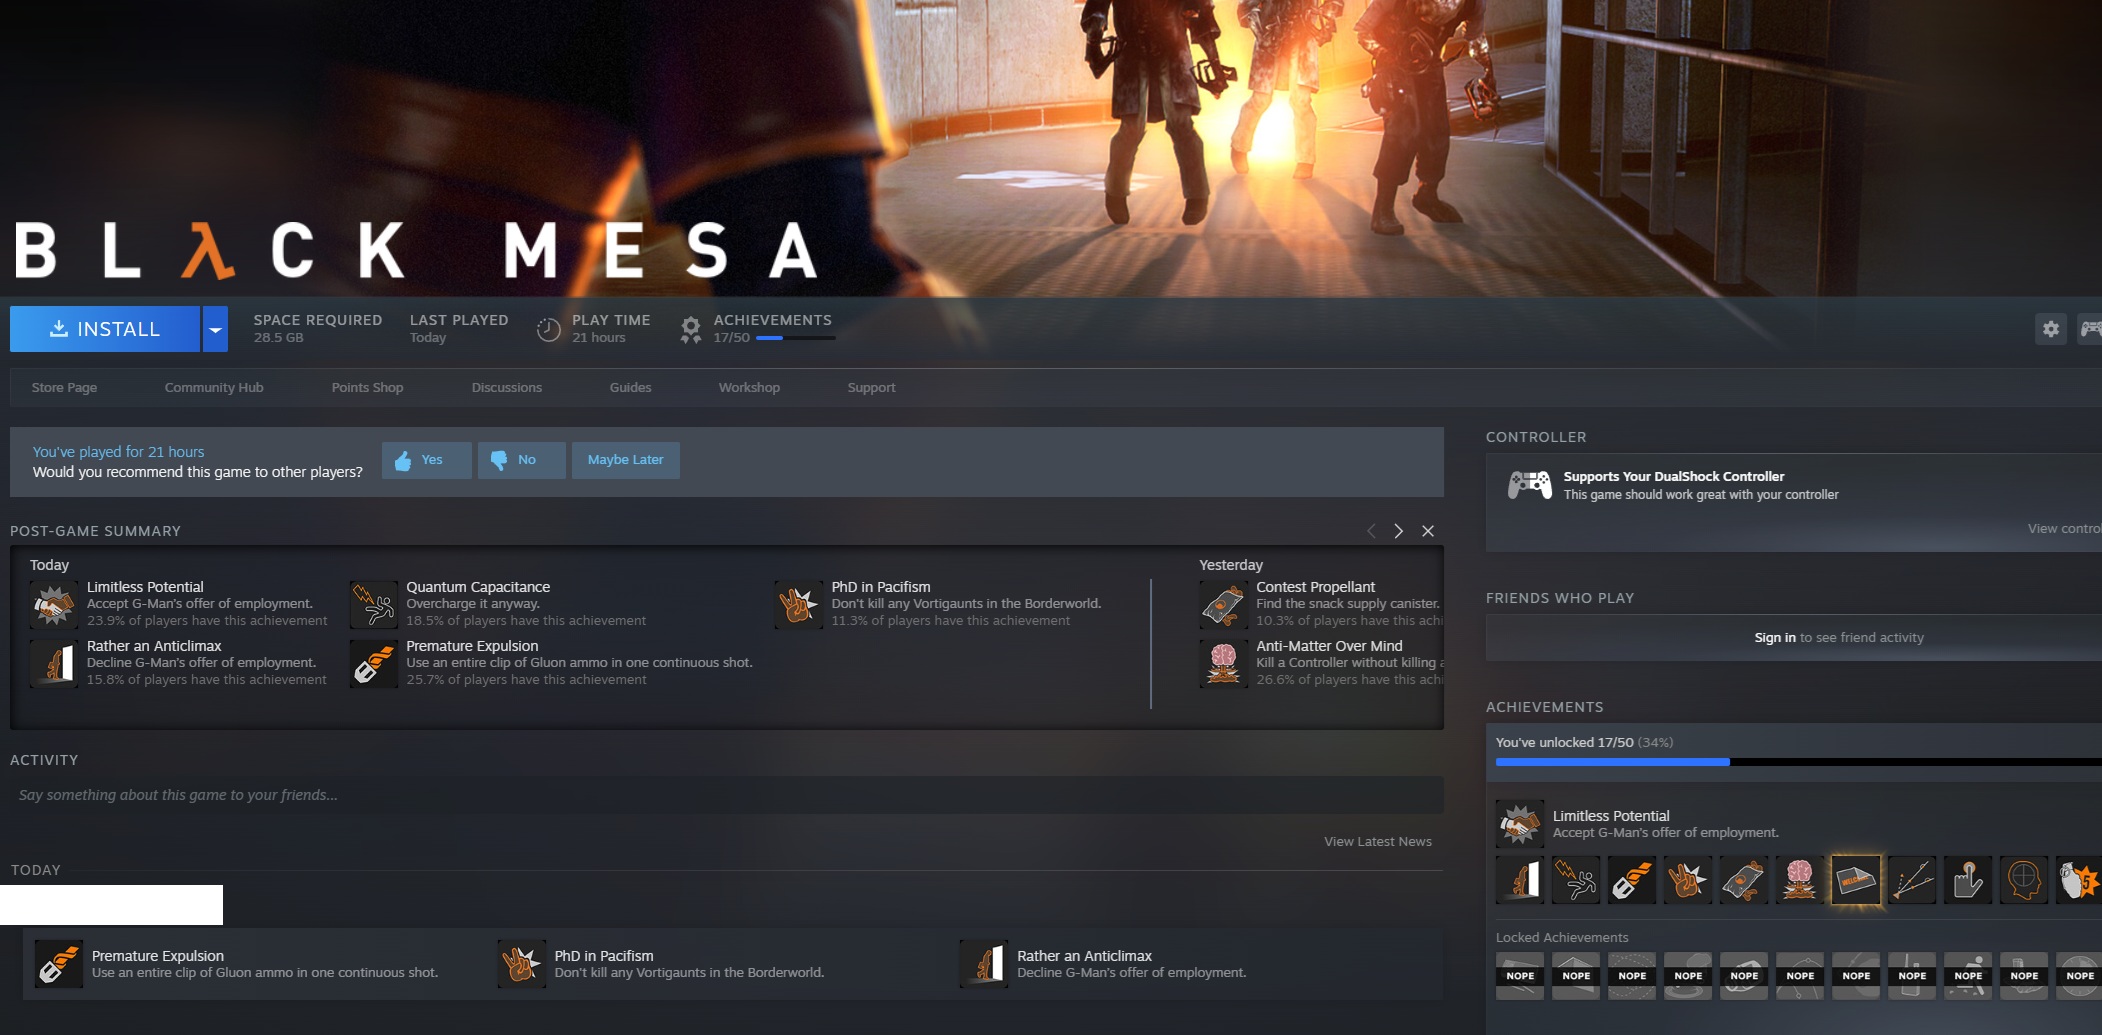This screenshot has width=2102, height=1035.
Task: Go to the Discussions tab
Action: 507,387
